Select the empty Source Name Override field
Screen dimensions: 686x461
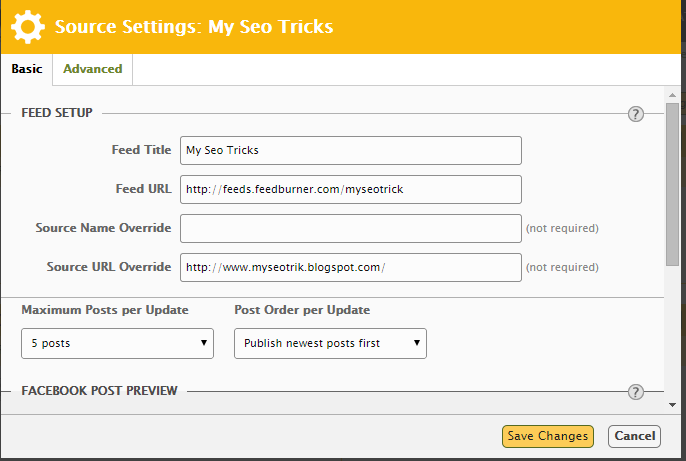351,228
